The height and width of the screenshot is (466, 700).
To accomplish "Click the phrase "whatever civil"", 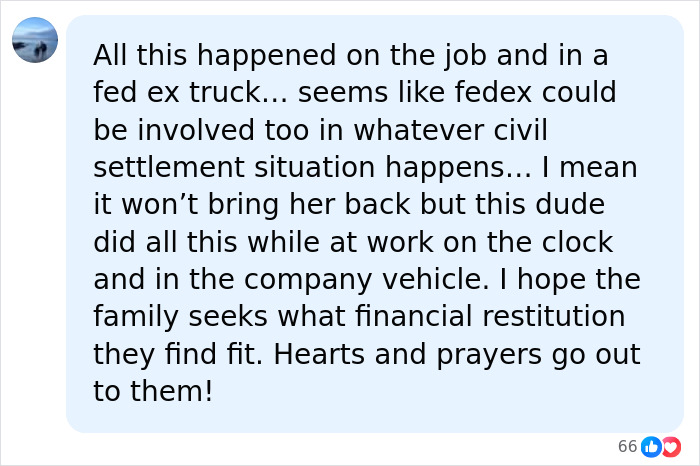I will coord(469,131).
